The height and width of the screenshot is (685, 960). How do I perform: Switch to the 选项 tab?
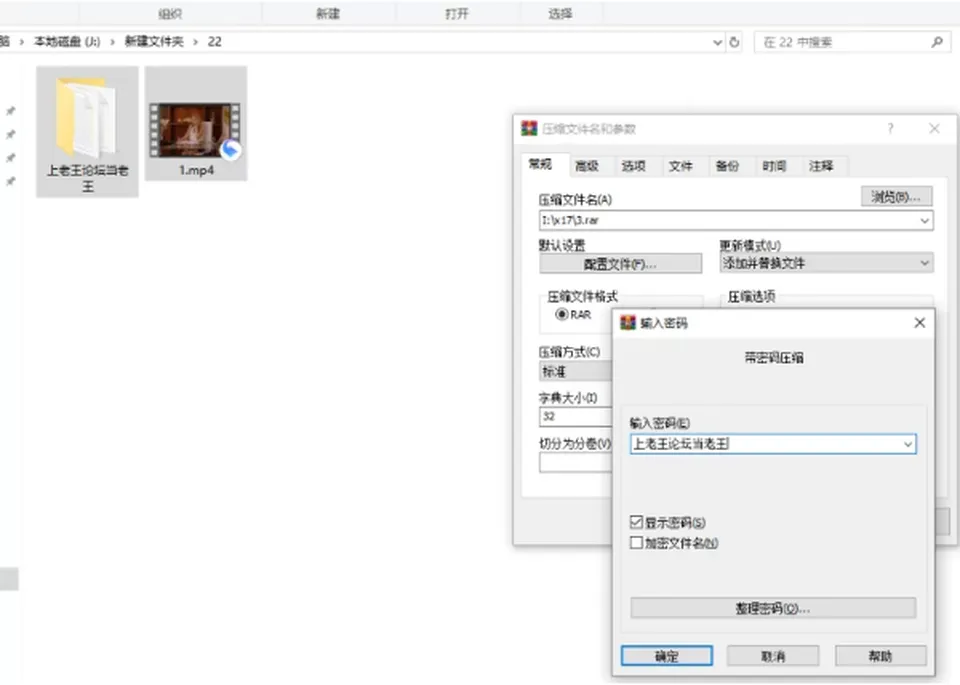point(634,166)
